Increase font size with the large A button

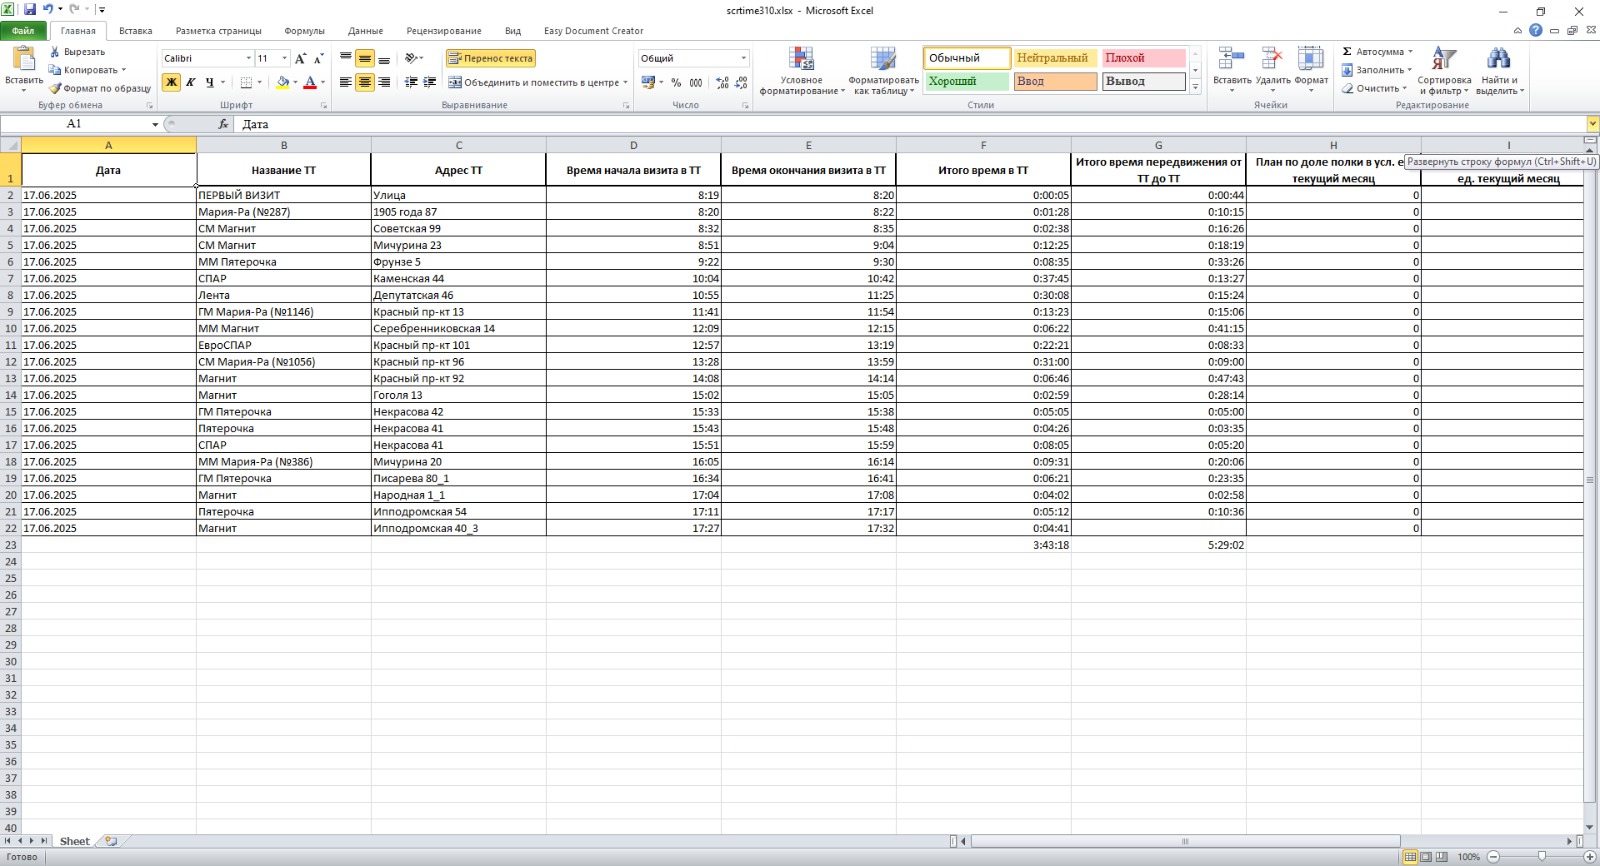click(300, 58)
